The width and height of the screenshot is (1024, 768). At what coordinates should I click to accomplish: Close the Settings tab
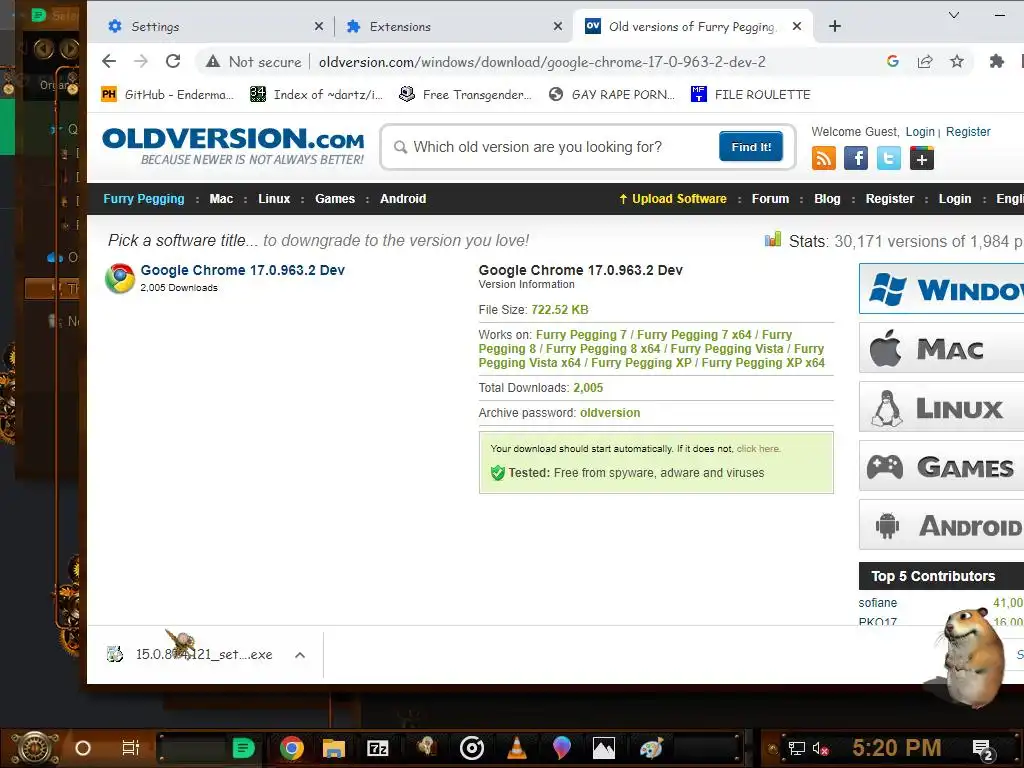[319, 26]
